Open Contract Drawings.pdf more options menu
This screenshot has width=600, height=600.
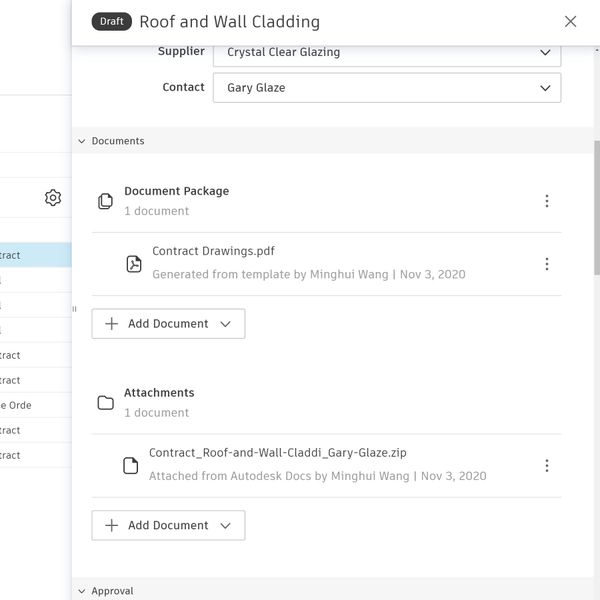tap(546, 264)
